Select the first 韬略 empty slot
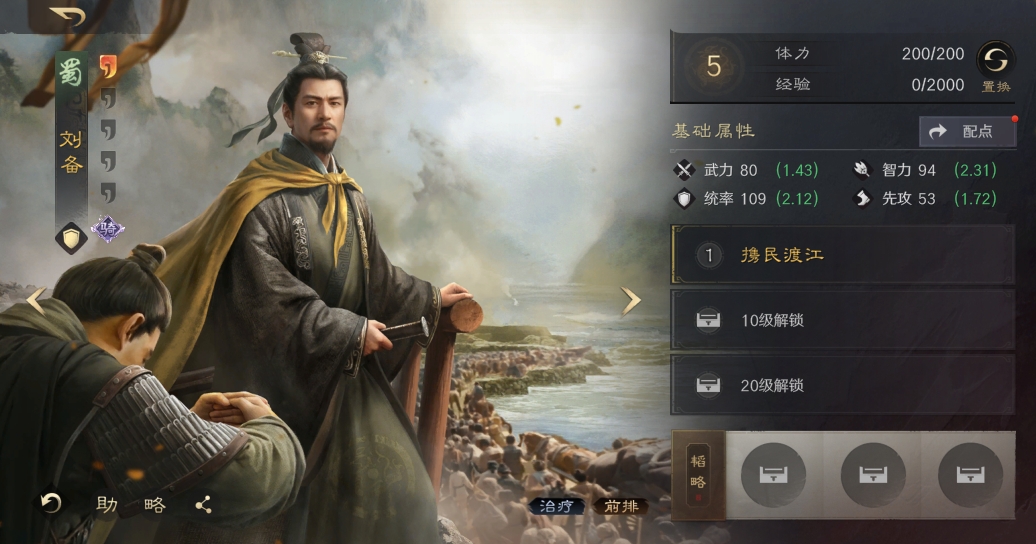 [774, 475]
